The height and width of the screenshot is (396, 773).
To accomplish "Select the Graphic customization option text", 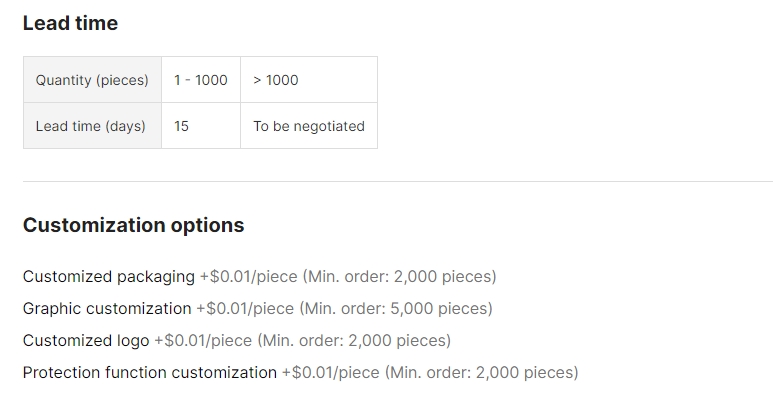I will pyautogui.click(x=107, y=309).
